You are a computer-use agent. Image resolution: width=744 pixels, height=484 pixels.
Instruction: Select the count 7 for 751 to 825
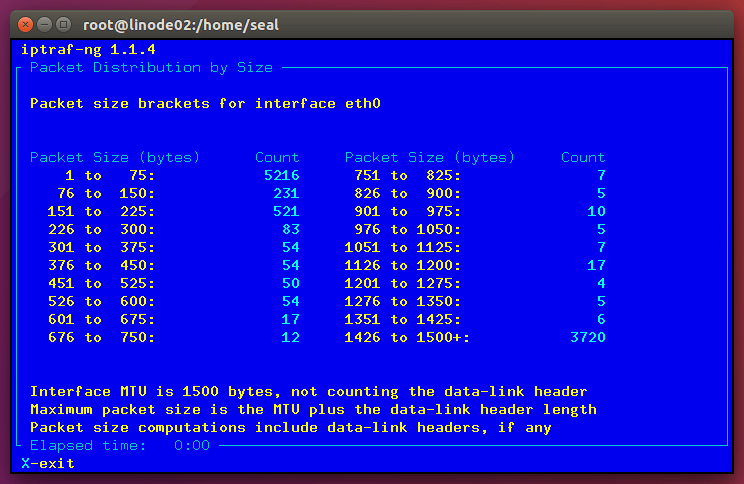point(601,176)
